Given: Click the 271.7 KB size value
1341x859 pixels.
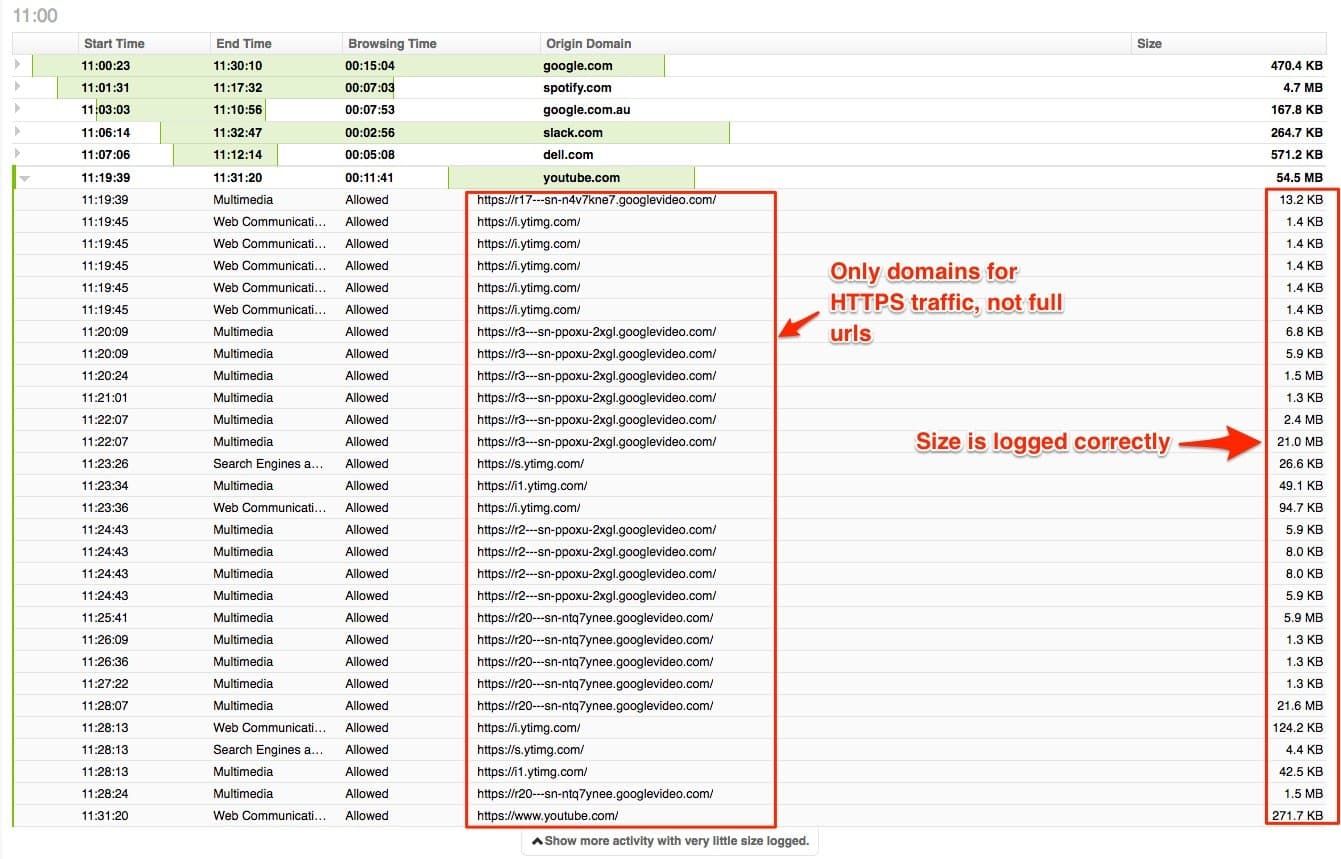Looking at the screenshot, I should (x=1298, y=816).
